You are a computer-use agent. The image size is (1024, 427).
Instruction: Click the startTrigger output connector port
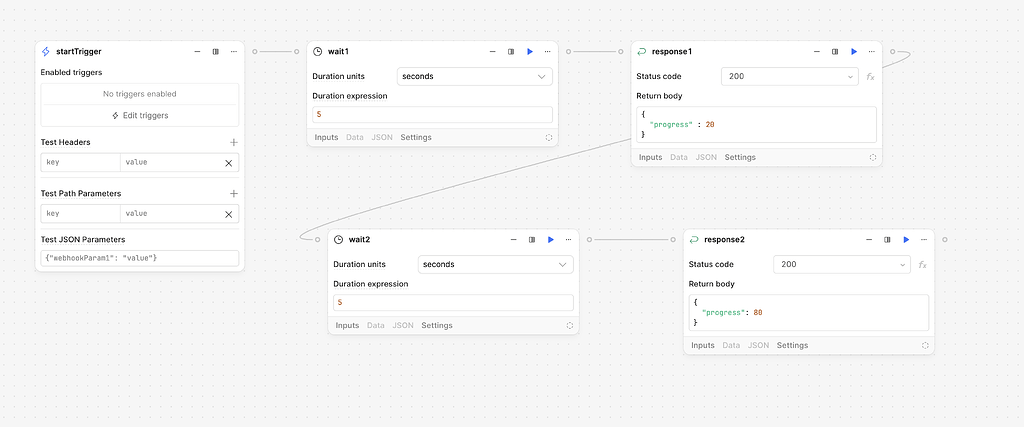point(255,52)
